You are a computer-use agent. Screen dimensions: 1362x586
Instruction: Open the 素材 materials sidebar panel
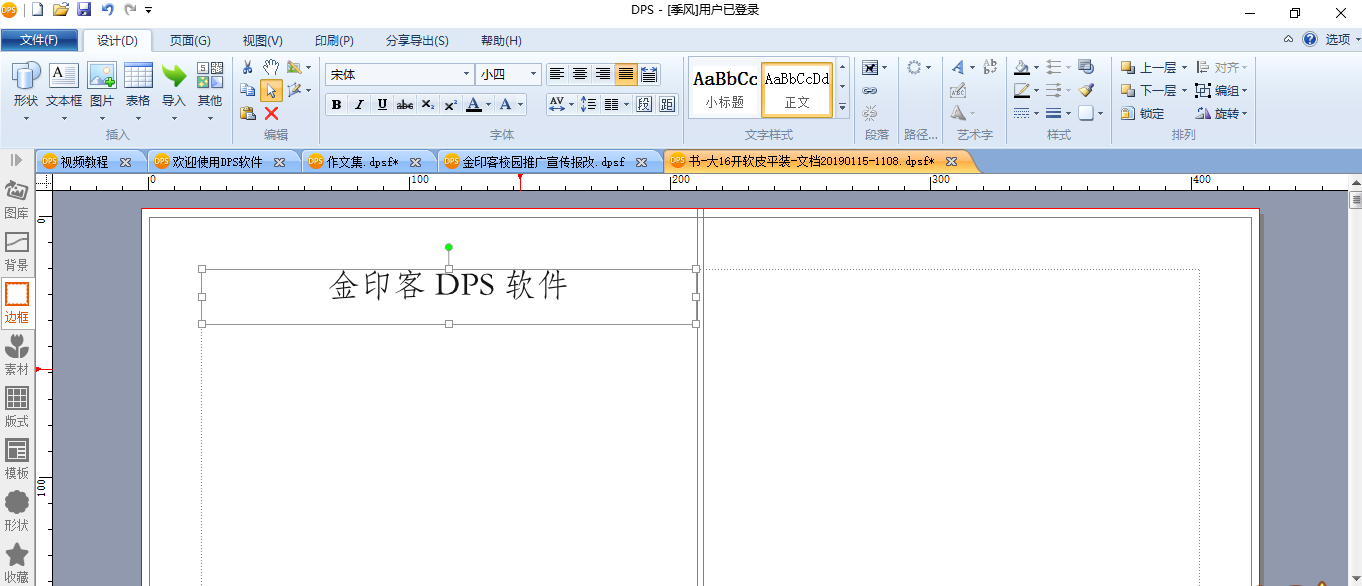pyautogui.click(x=17, y=356)
